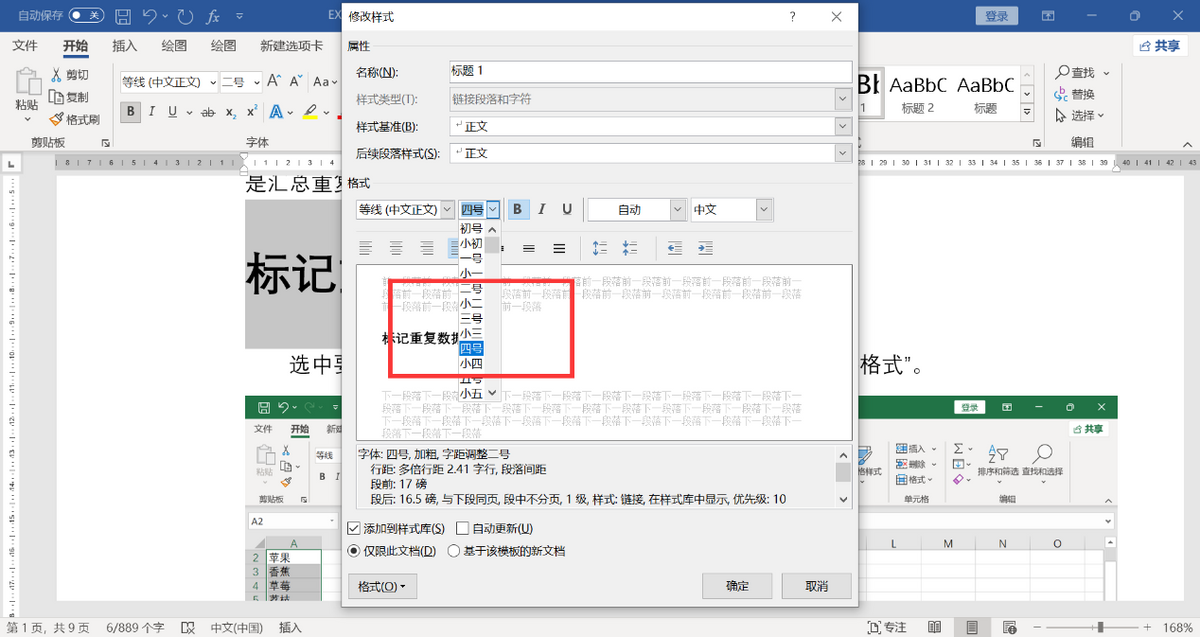Open the 文件 ribbon tab
This screenshot has width=1200, height=637.
[25, 46]
